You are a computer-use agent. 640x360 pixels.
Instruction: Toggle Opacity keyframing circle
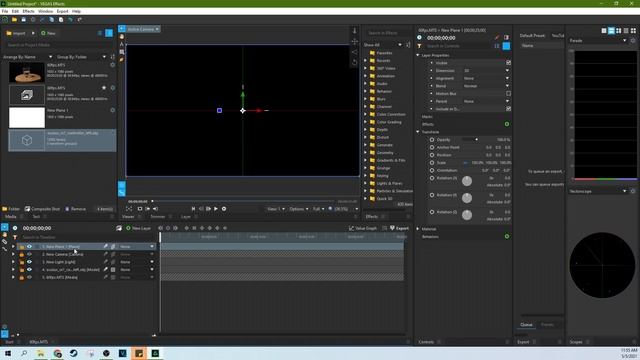(x=432, y=140)
